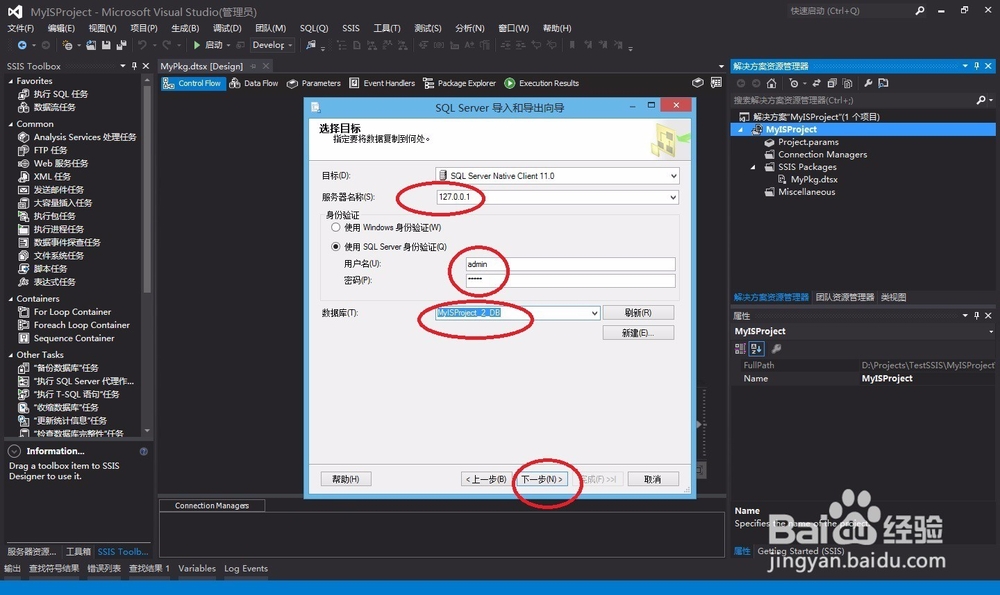This screenshot has height=595, width=1000.
Task: Open the 调试(D) menu
Action: [227, 28]
